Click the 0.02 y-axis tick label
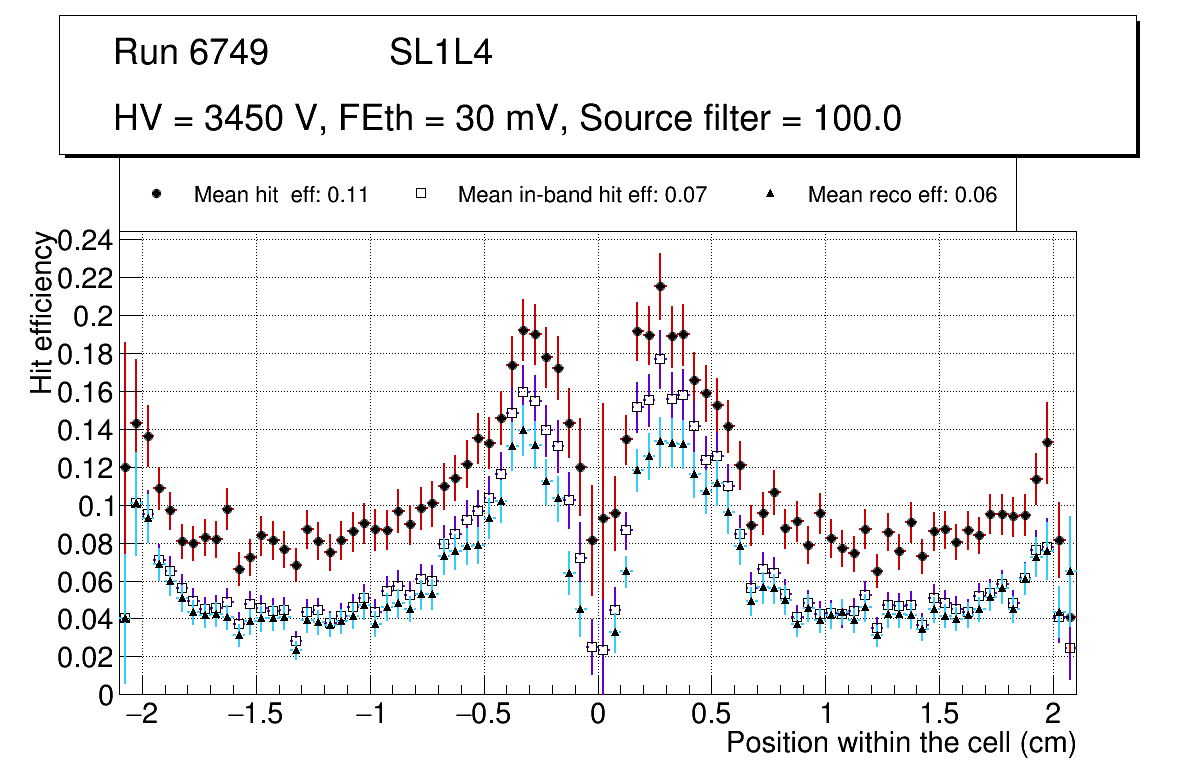 pos(87,657)
